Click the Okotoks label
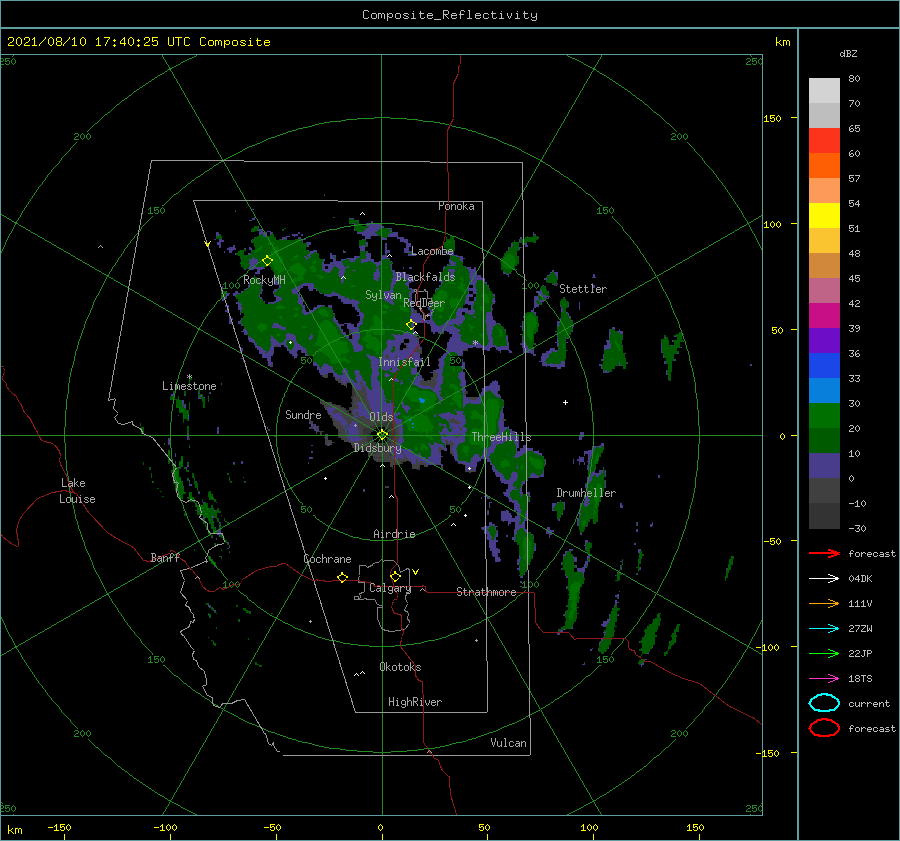 point(400,667)
